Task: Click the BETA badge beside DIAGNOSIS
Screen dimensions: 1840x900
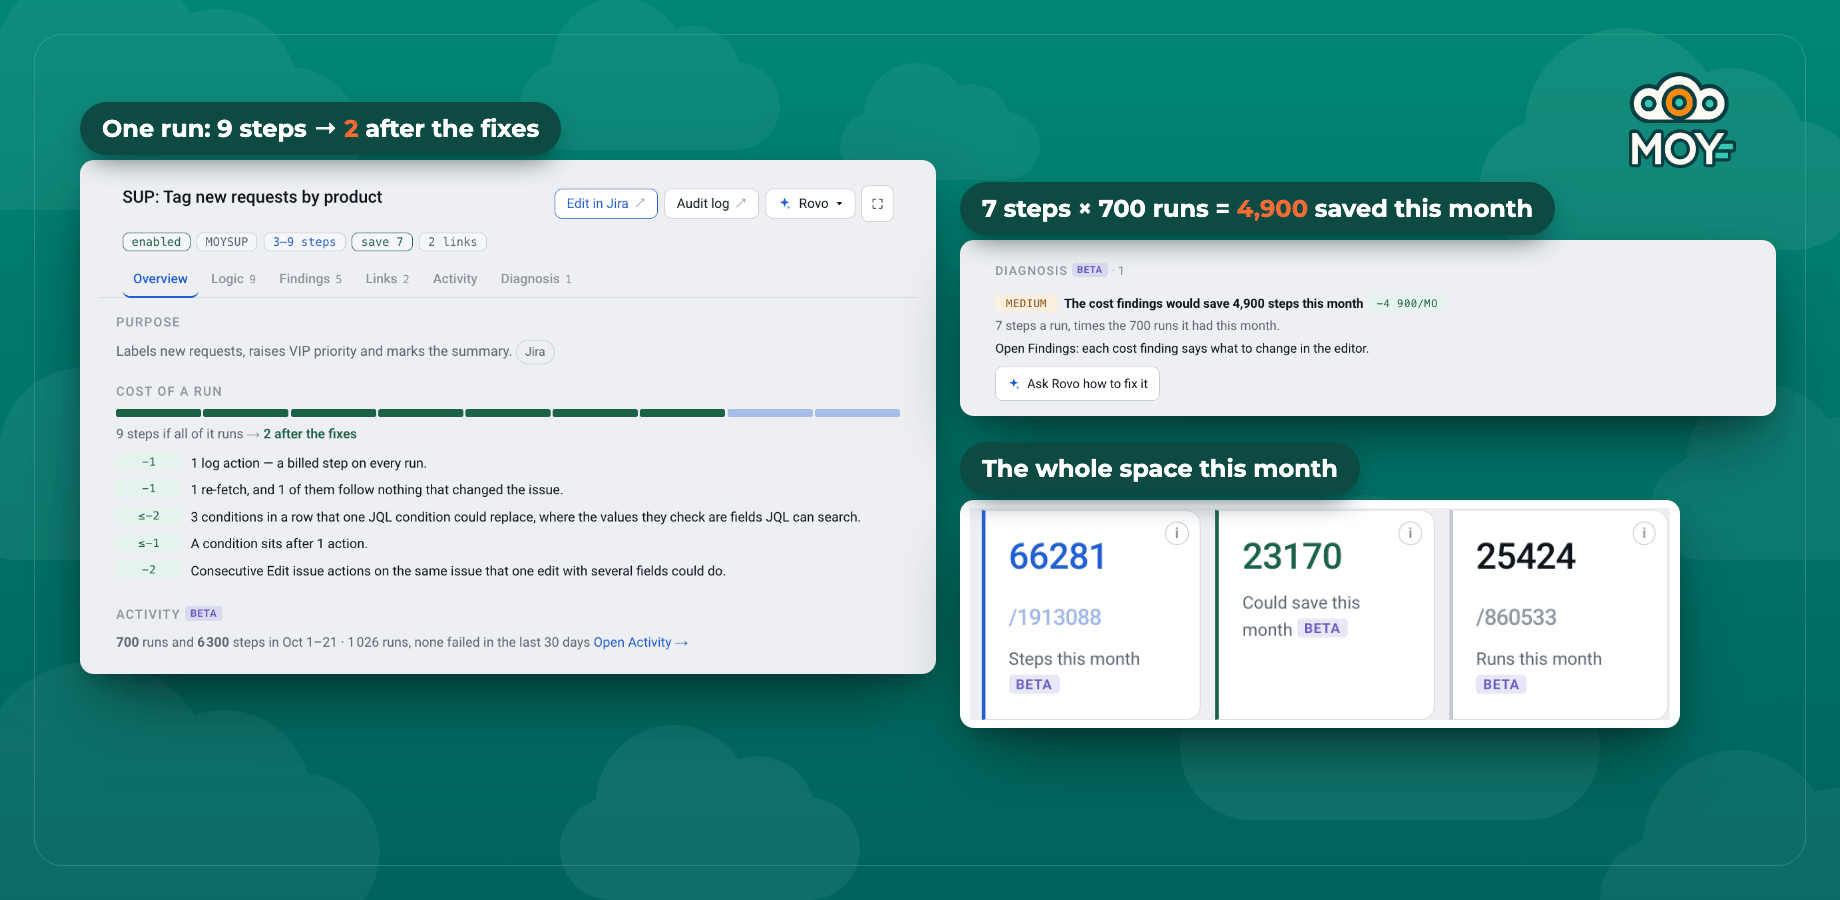Action: [x=1090, y=270]
